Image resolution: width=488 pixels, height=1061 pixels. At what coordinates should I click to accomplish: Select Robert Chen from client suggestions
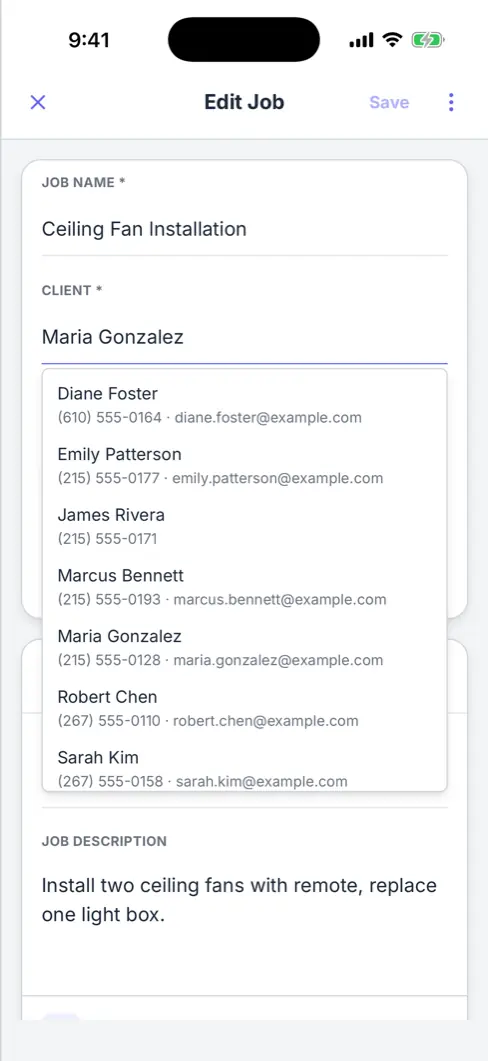(244, 708)
